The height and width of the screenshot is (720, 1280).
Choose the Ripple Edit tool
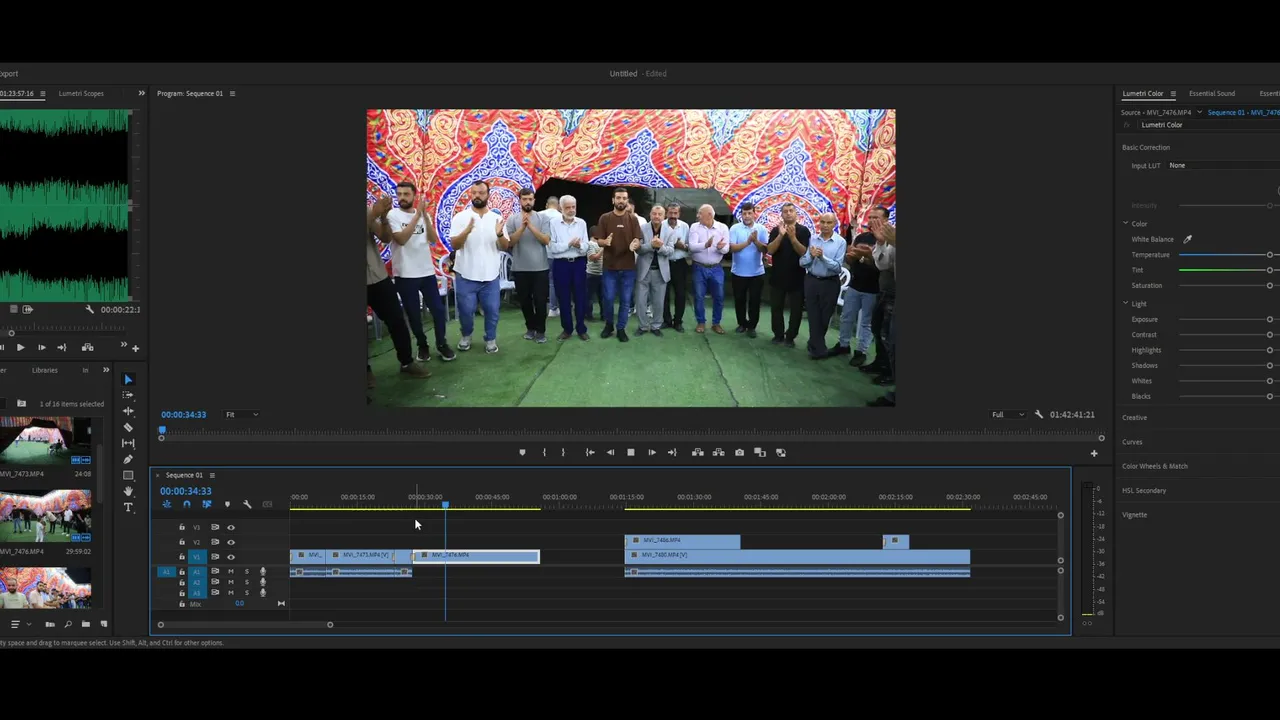[x=128, y=411]
